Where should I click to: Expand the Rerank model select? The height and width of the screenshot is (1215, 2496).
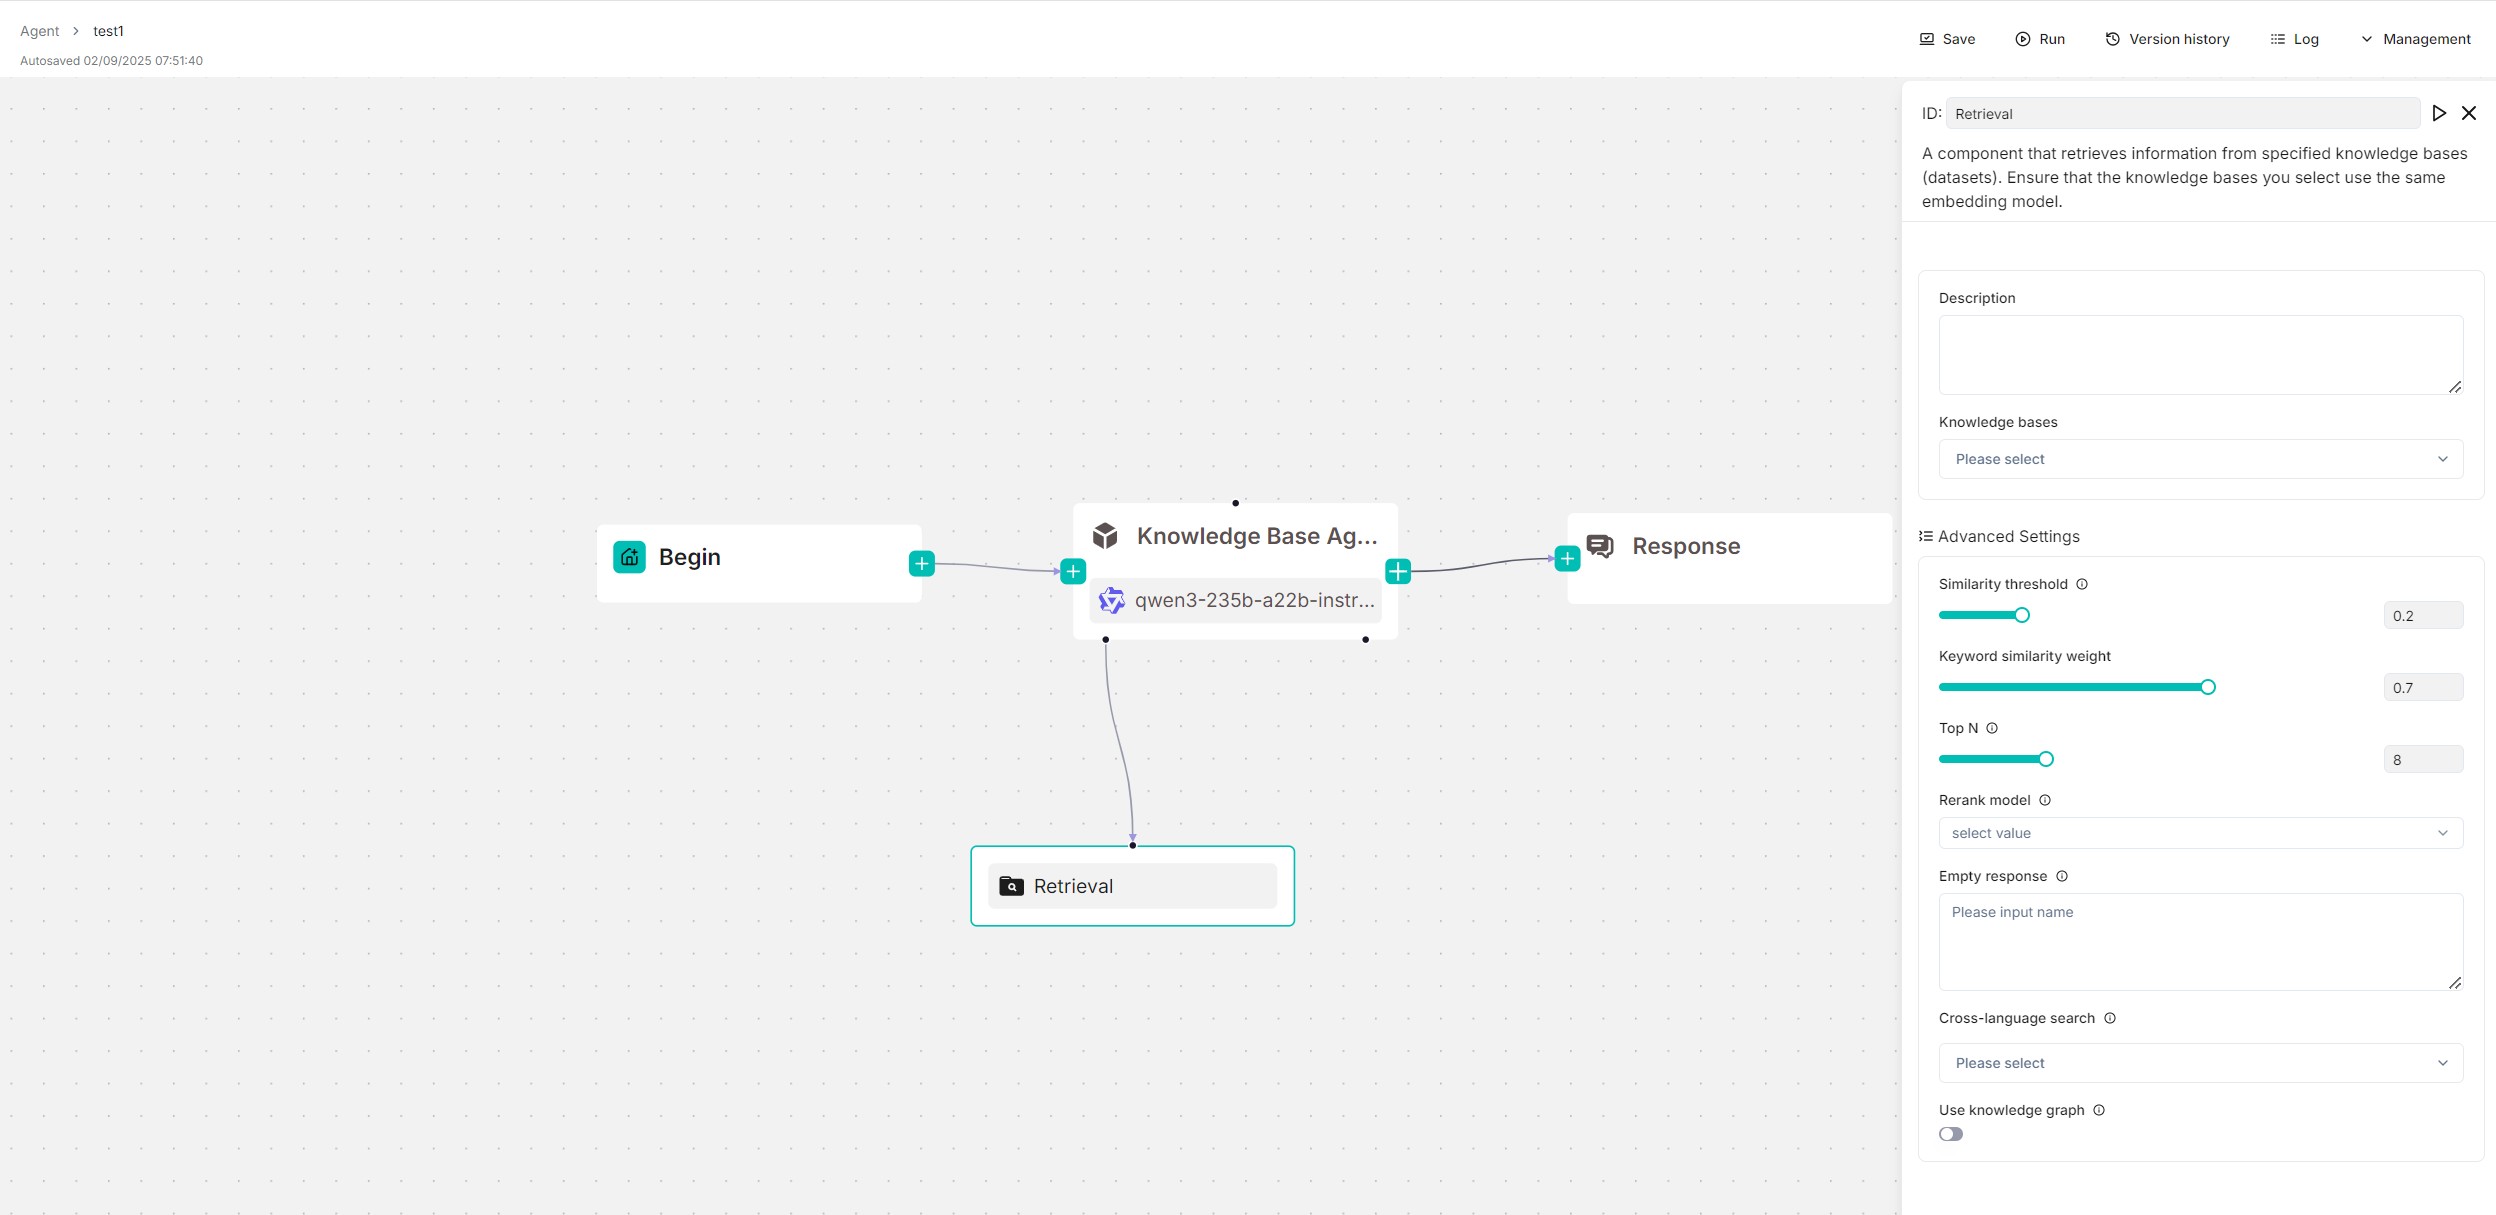2200,833
